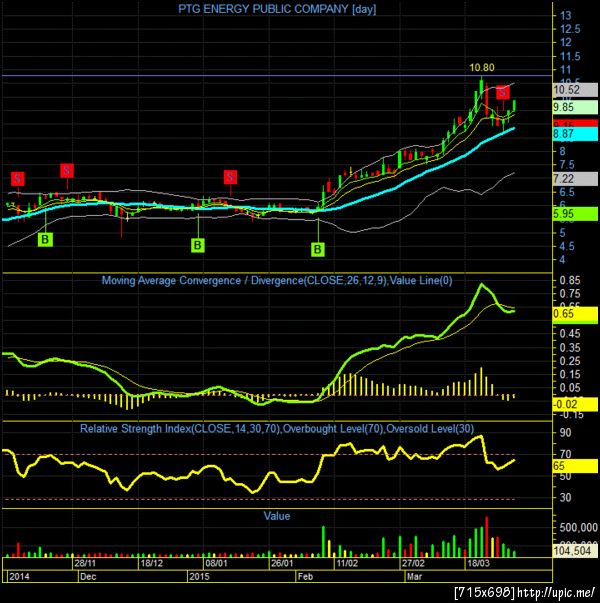The height and width of the screenshot is (603, 600).
Task: Click the S sell marker just before 28/11
Action: 67,170
